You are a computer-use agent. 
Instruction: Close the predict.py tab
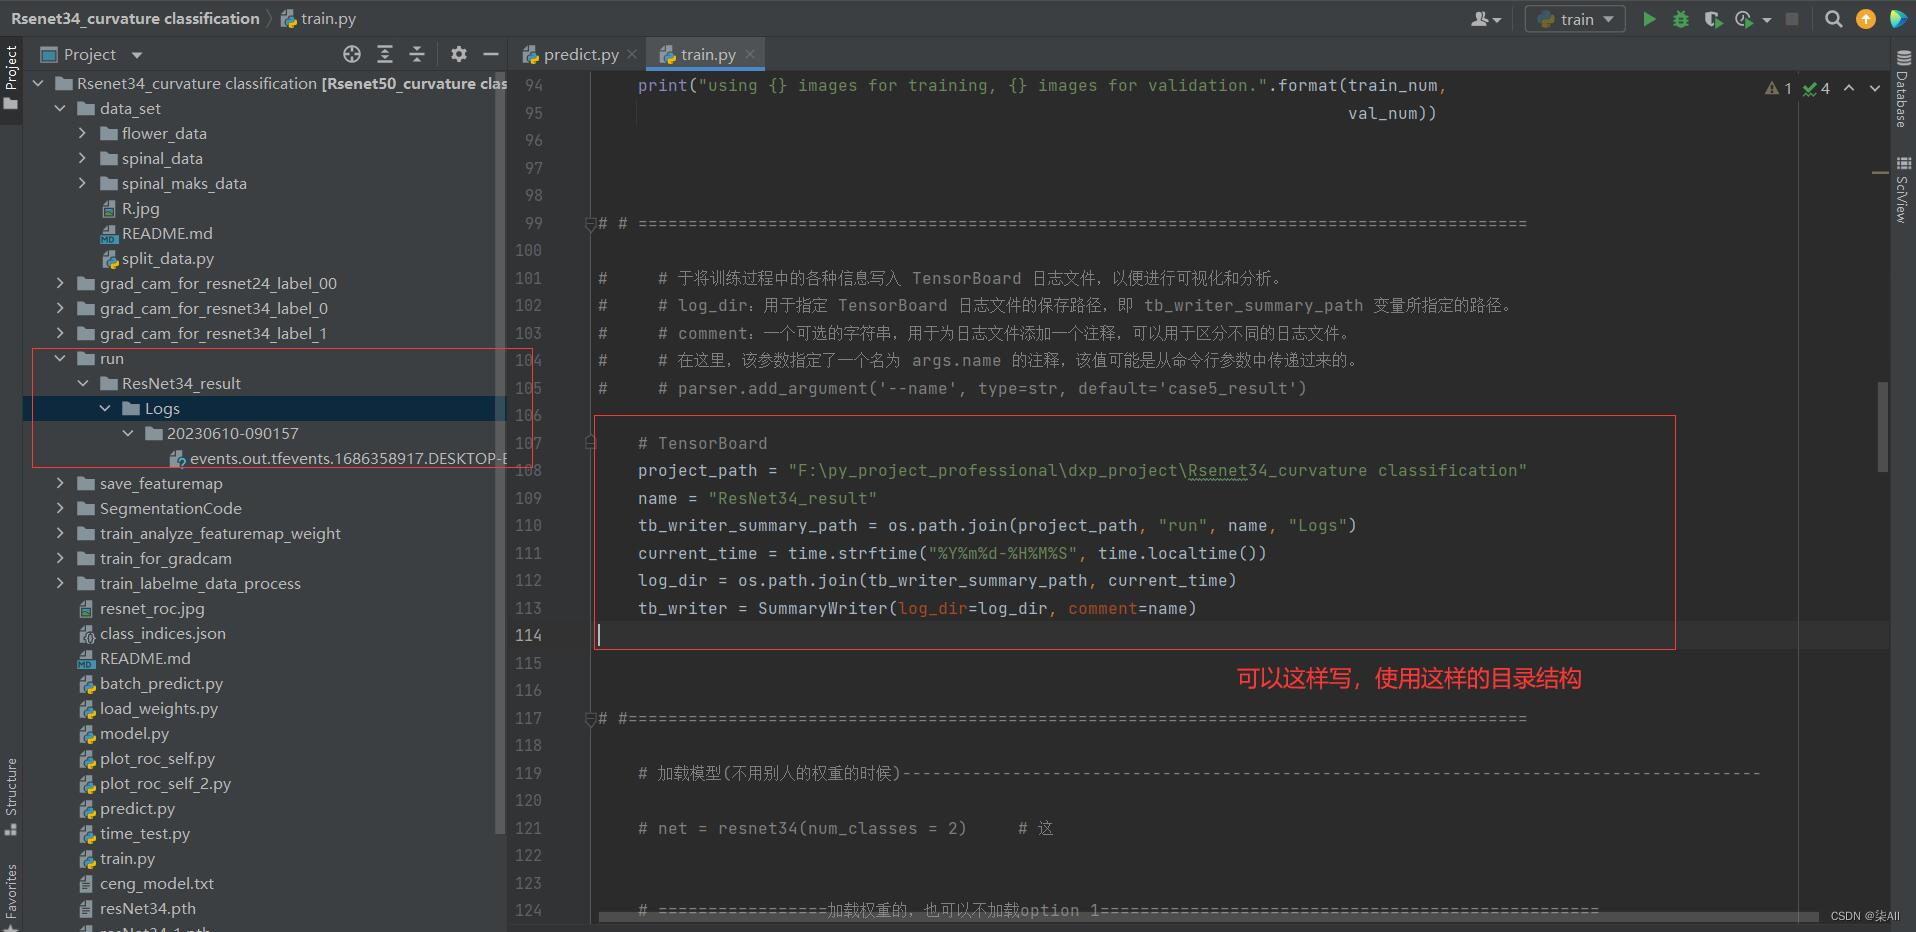click(x=632, y=55)
